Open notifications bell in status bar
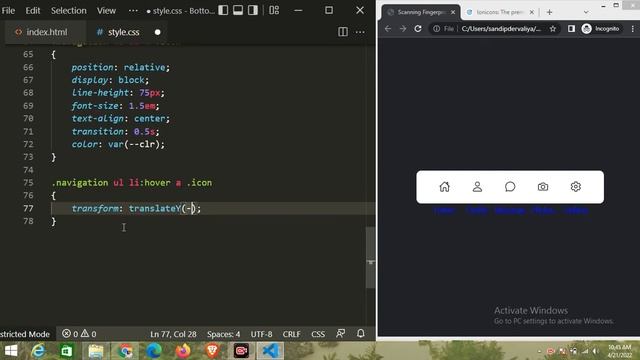The width and height of the screenshot is (640, 360). pos(361,334)
